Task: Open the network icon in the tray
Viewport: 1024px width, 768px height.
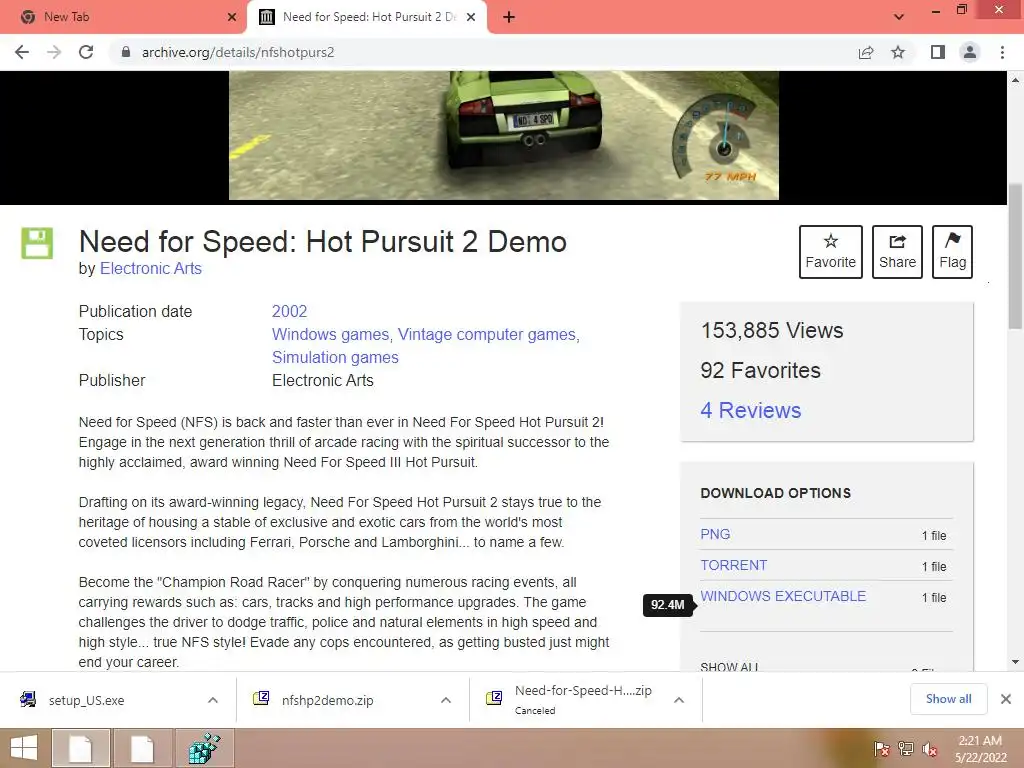Action: [906, 749]
